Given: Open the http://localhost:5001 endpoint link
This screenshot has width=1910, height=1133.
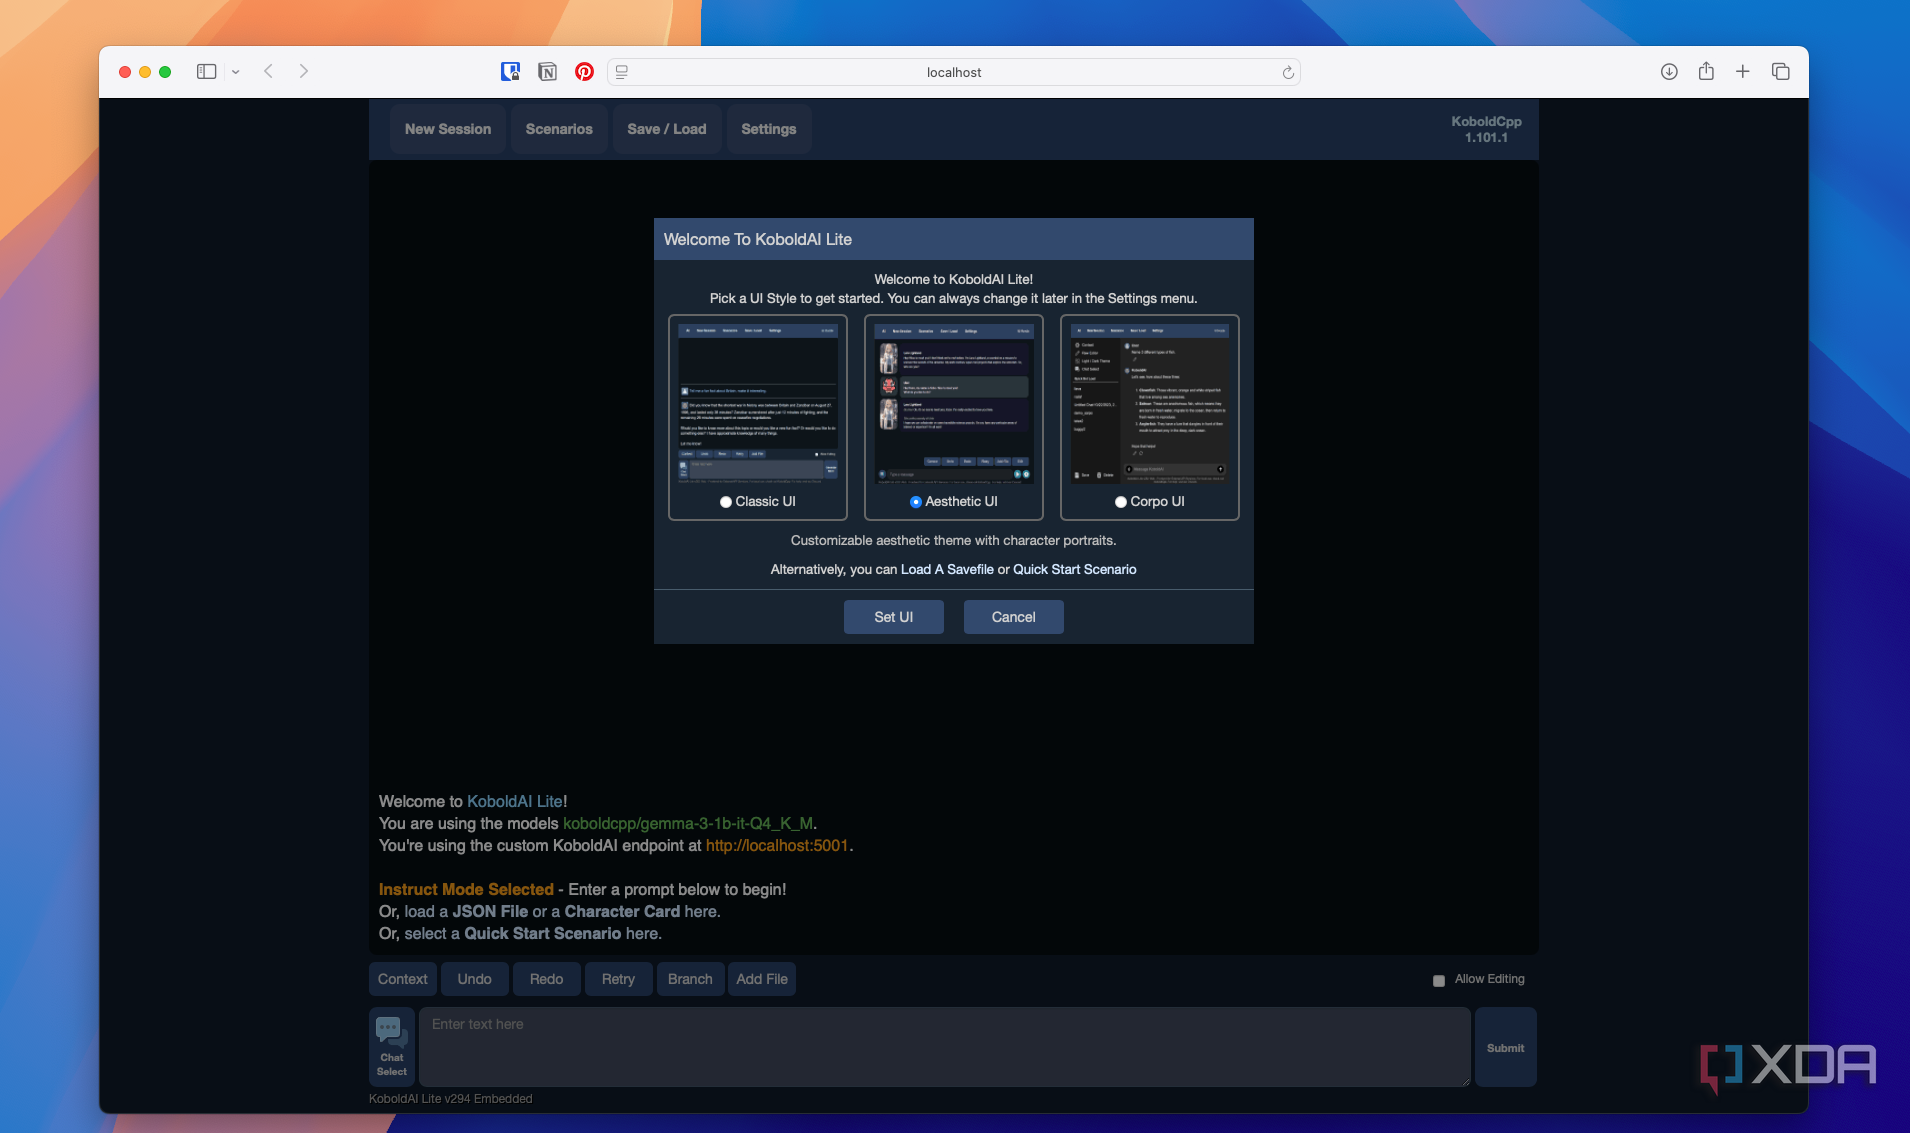Looking at the screenshot, I should tap(777, 845).
